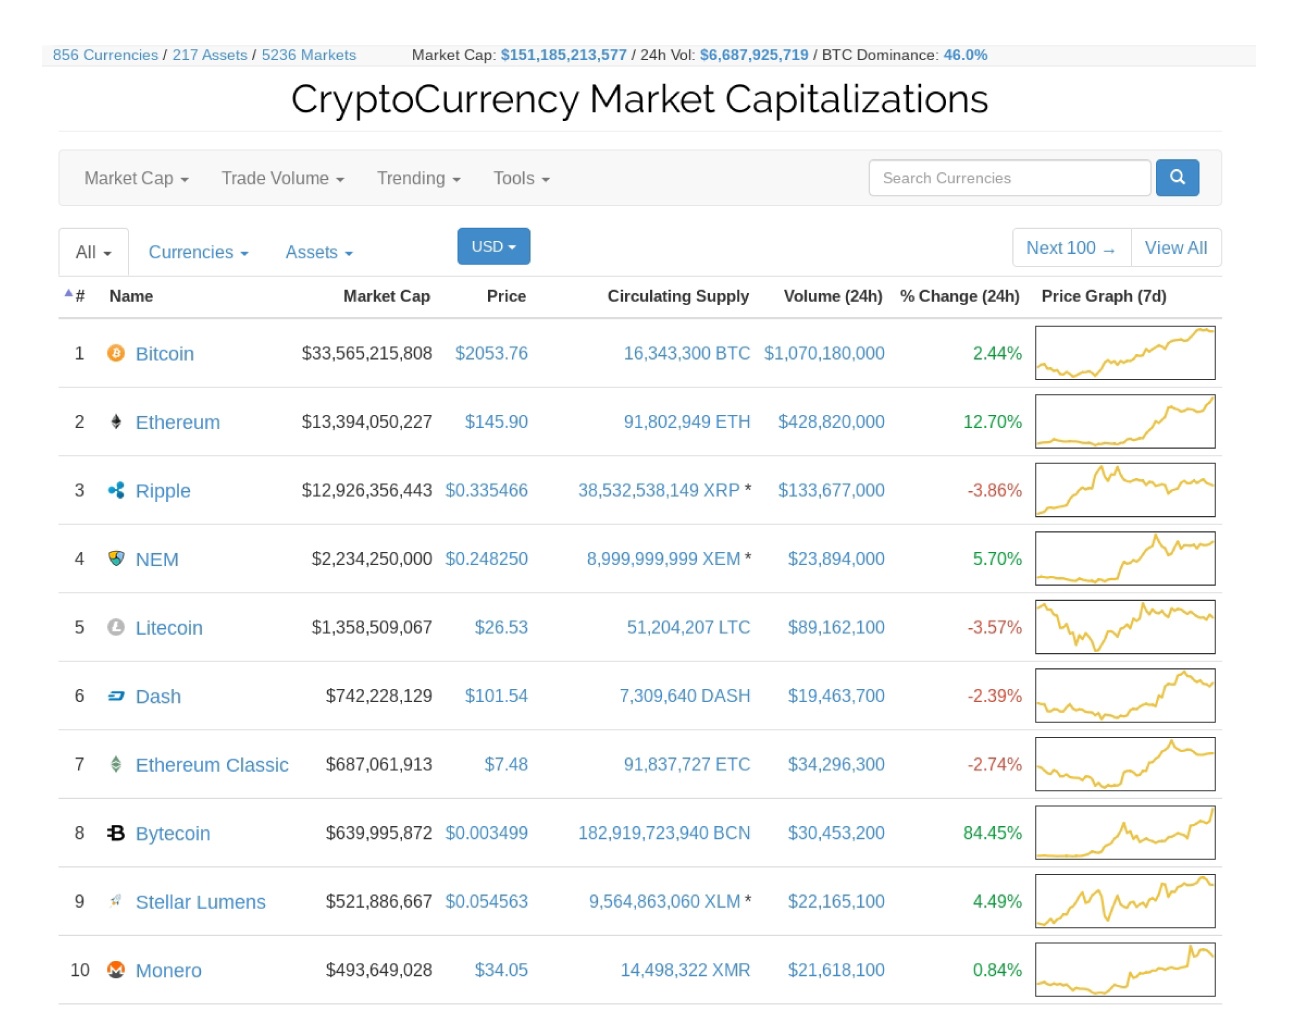Viewport: 1294px width, 1022px height.
Task: Click 24h volume value $6,687,925,719
Action: click(x=754, y=55)
